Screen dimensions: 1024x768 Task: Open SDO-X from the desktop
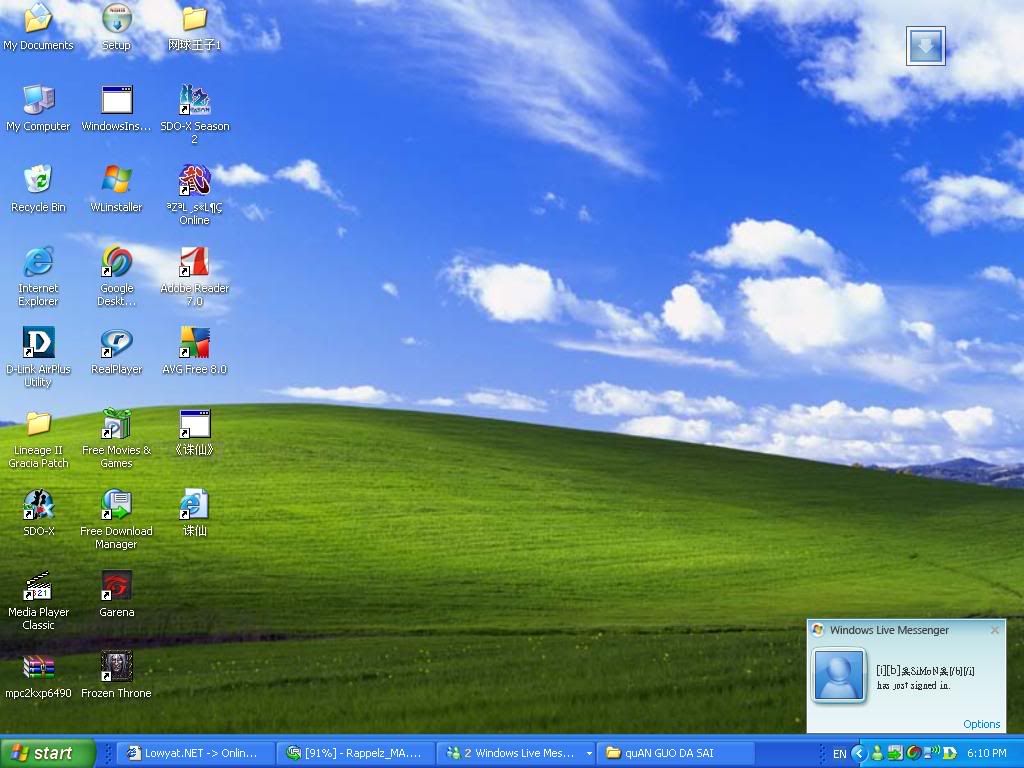38,505
